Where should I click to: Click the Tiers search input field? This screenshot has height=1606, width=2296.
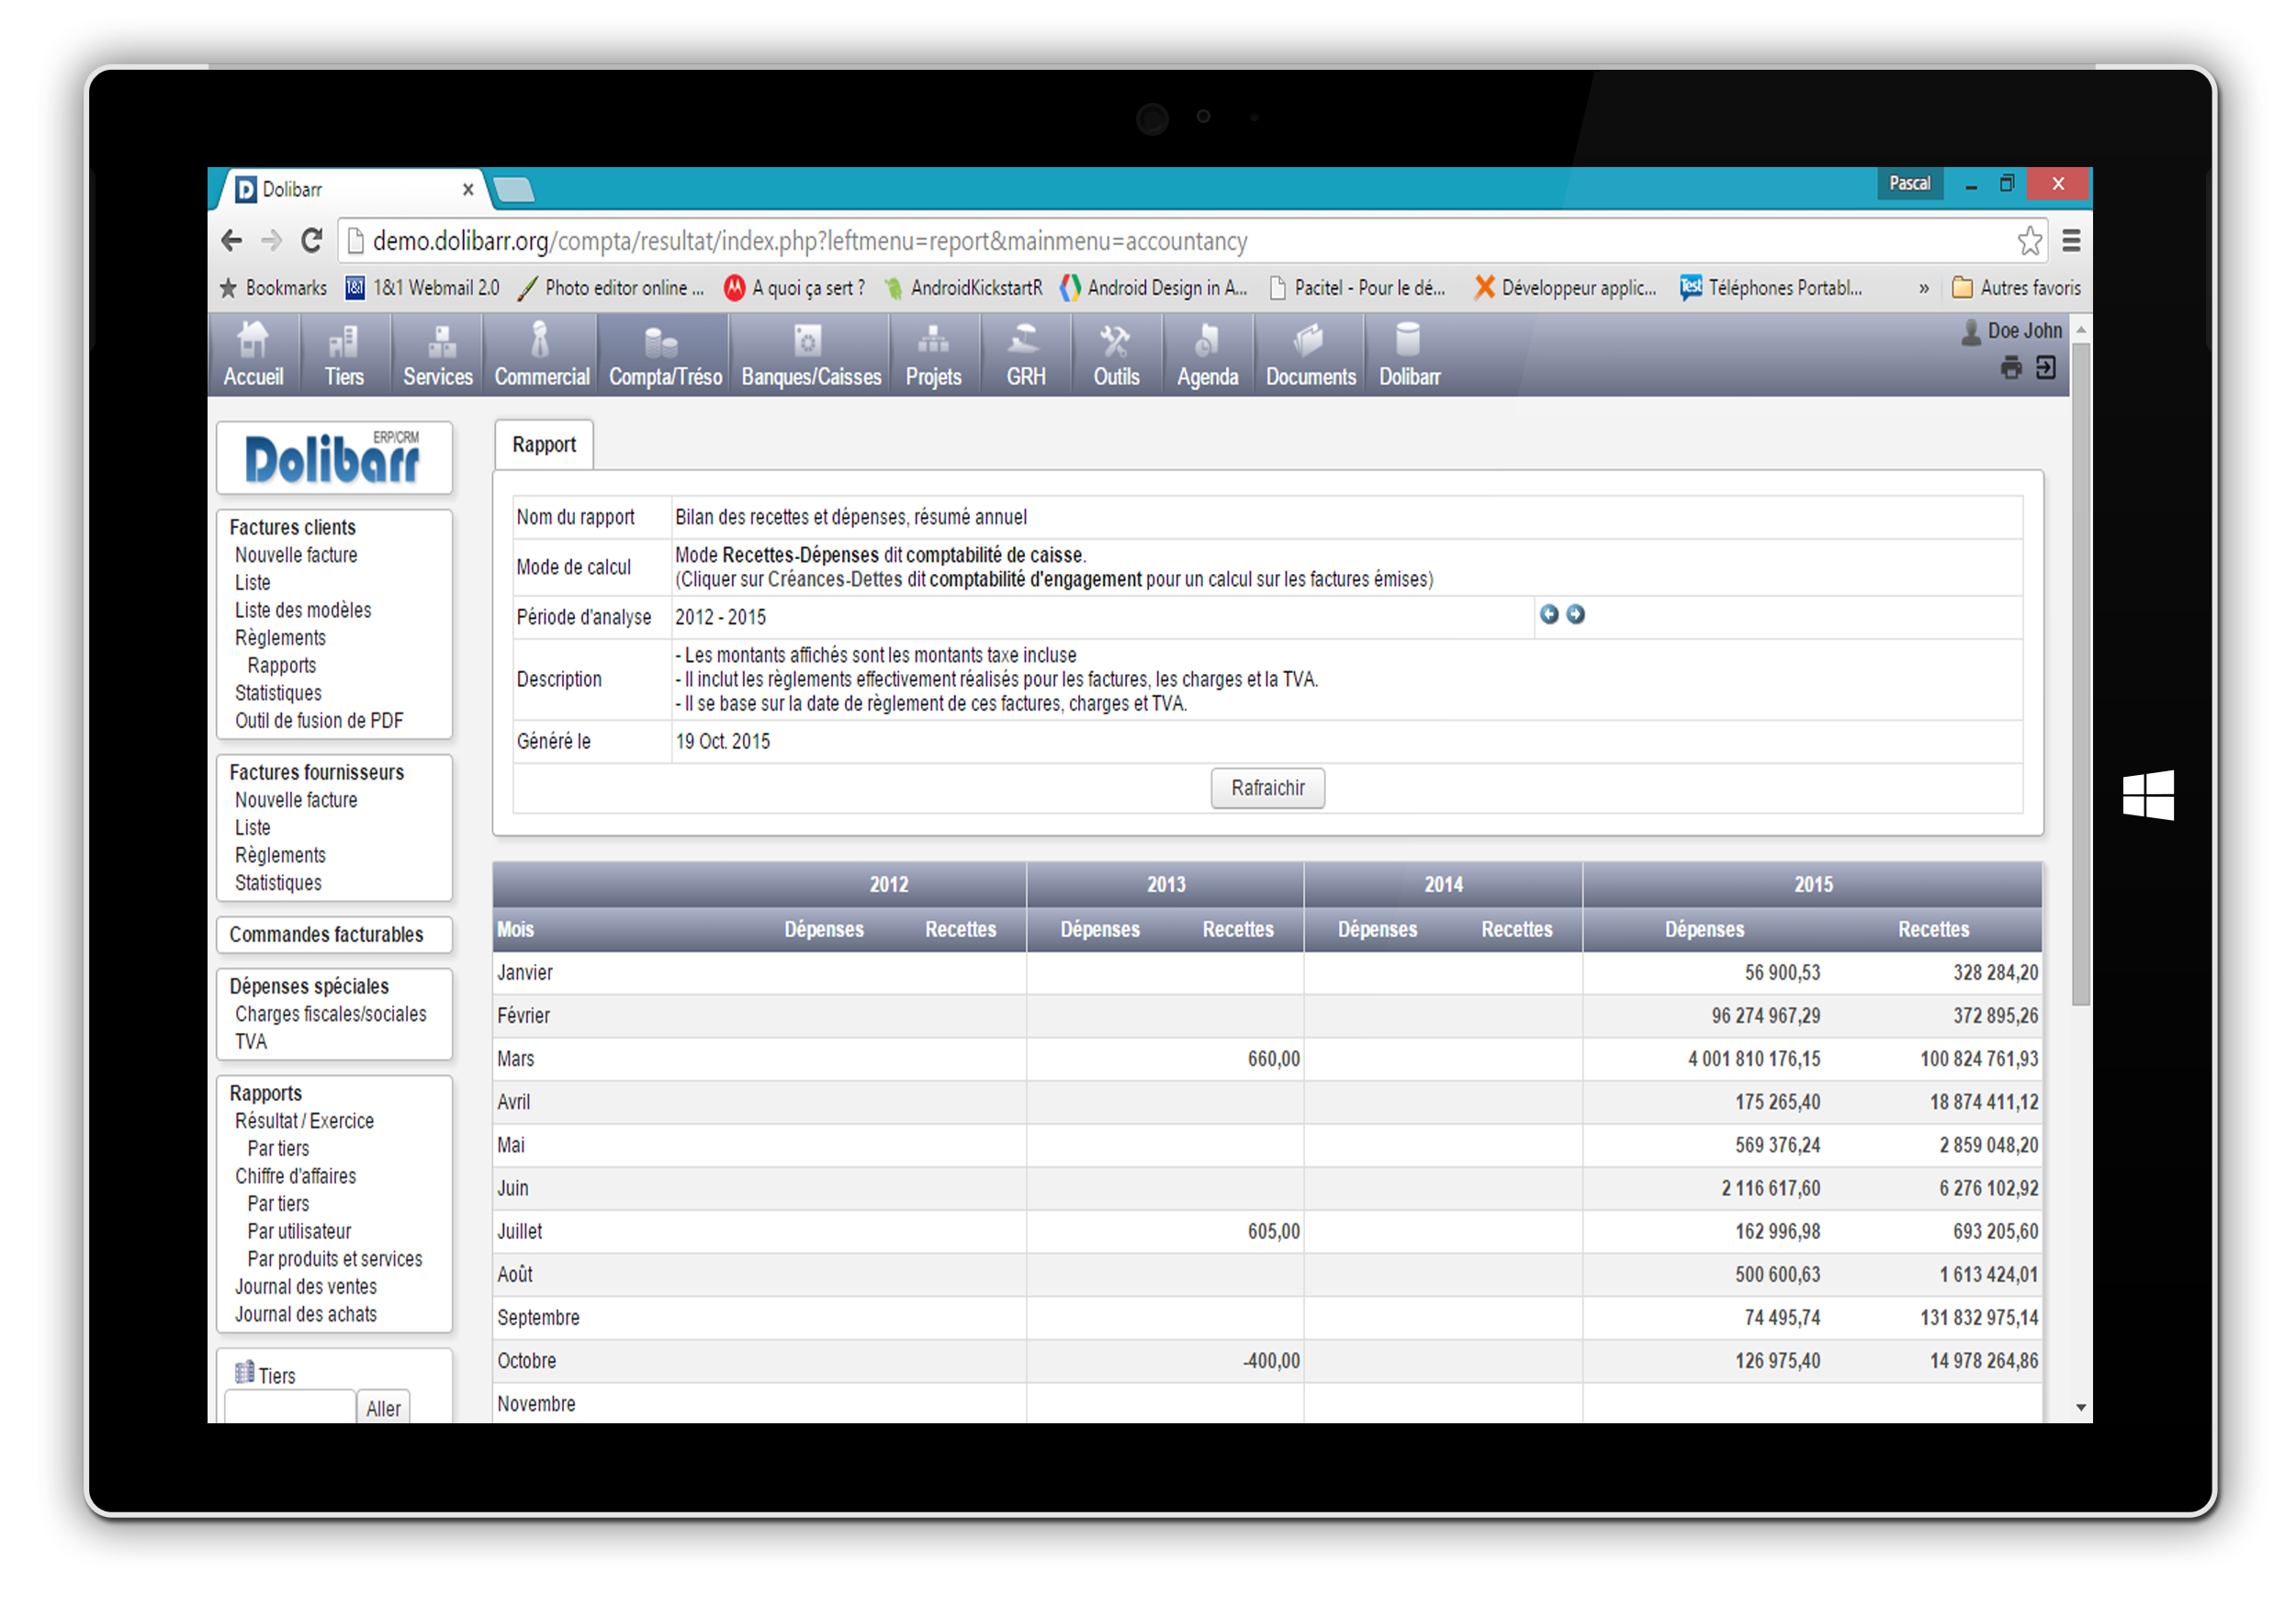pyautogui.click(x=290, y=1408)
